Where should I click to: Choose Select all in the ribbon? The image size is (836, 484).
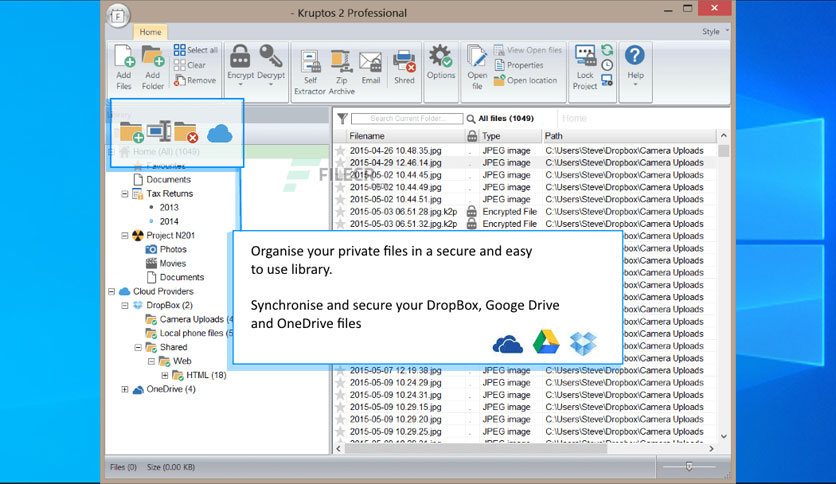coord(196,50)
